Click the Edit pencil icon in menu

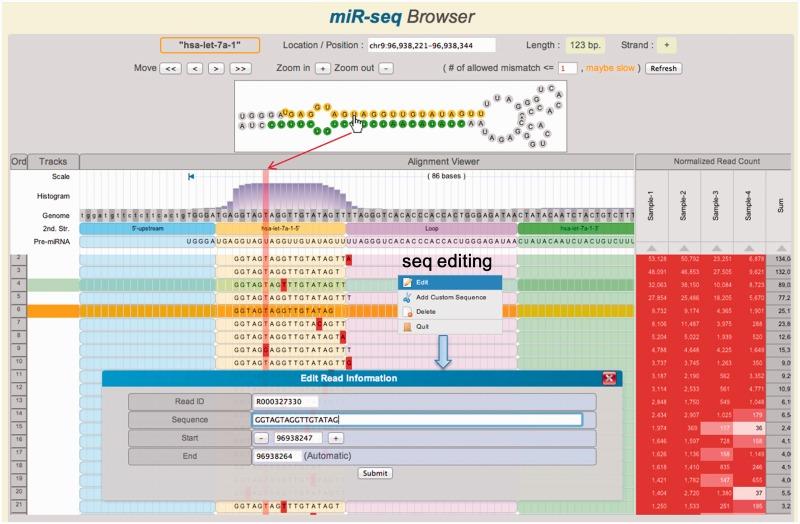(407, 283)
